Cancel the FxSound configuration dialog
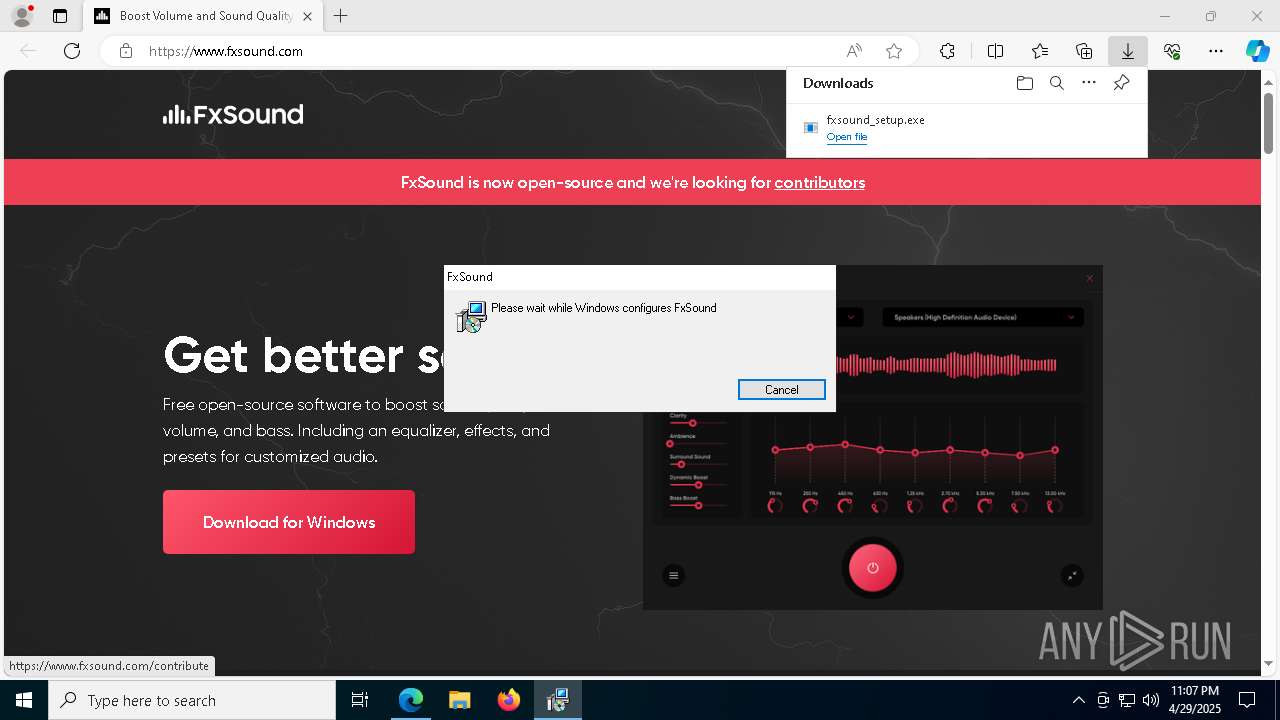The image size is (1280, 720). (781, 390)
